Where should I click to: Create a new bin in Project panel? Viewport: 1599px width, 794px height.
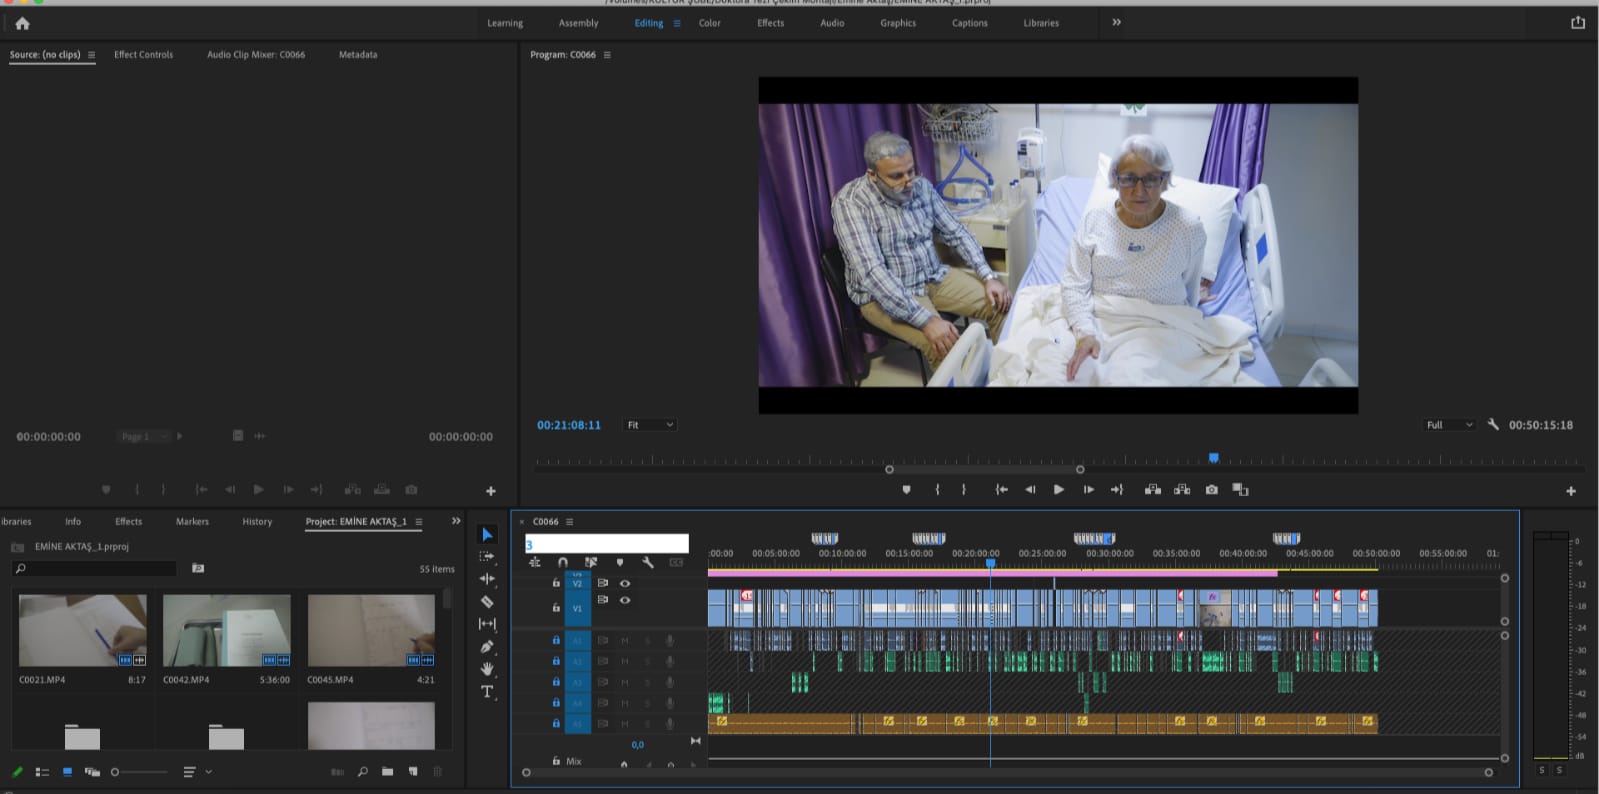387,772
